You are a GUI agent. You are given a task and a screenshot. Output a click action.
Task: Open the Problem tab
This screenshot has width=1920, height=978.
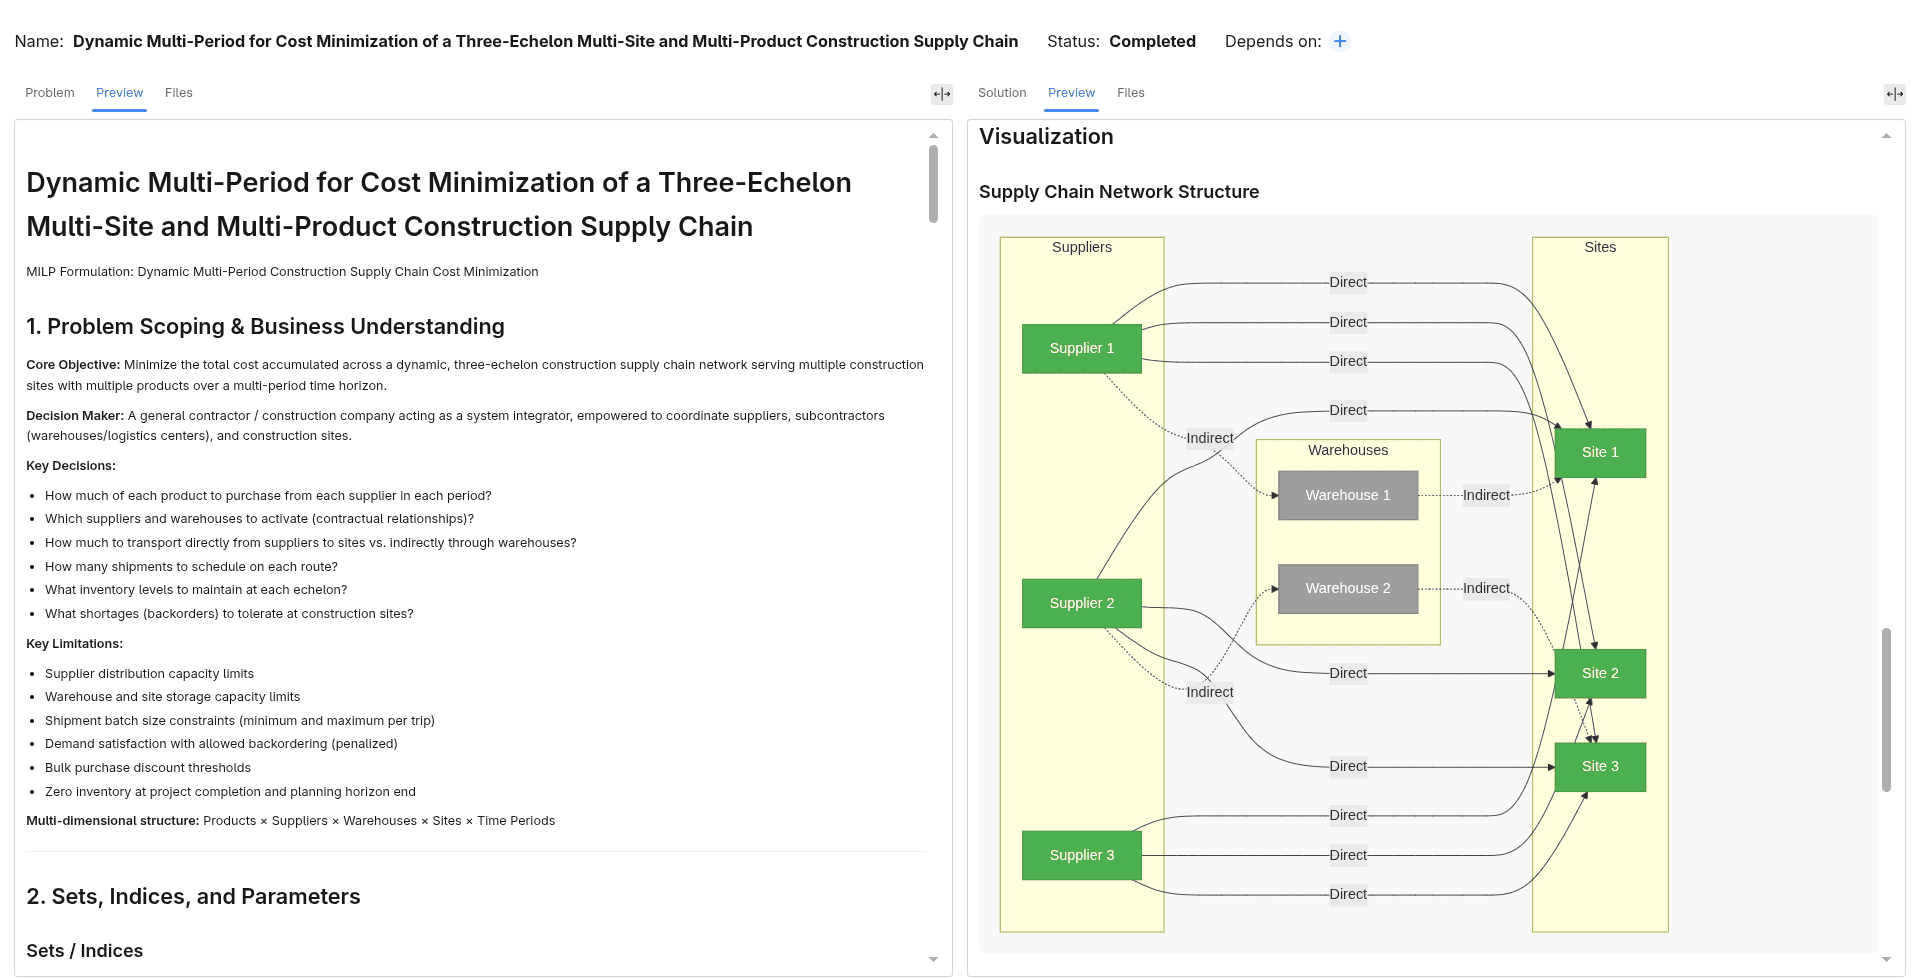tap(50, 93)
